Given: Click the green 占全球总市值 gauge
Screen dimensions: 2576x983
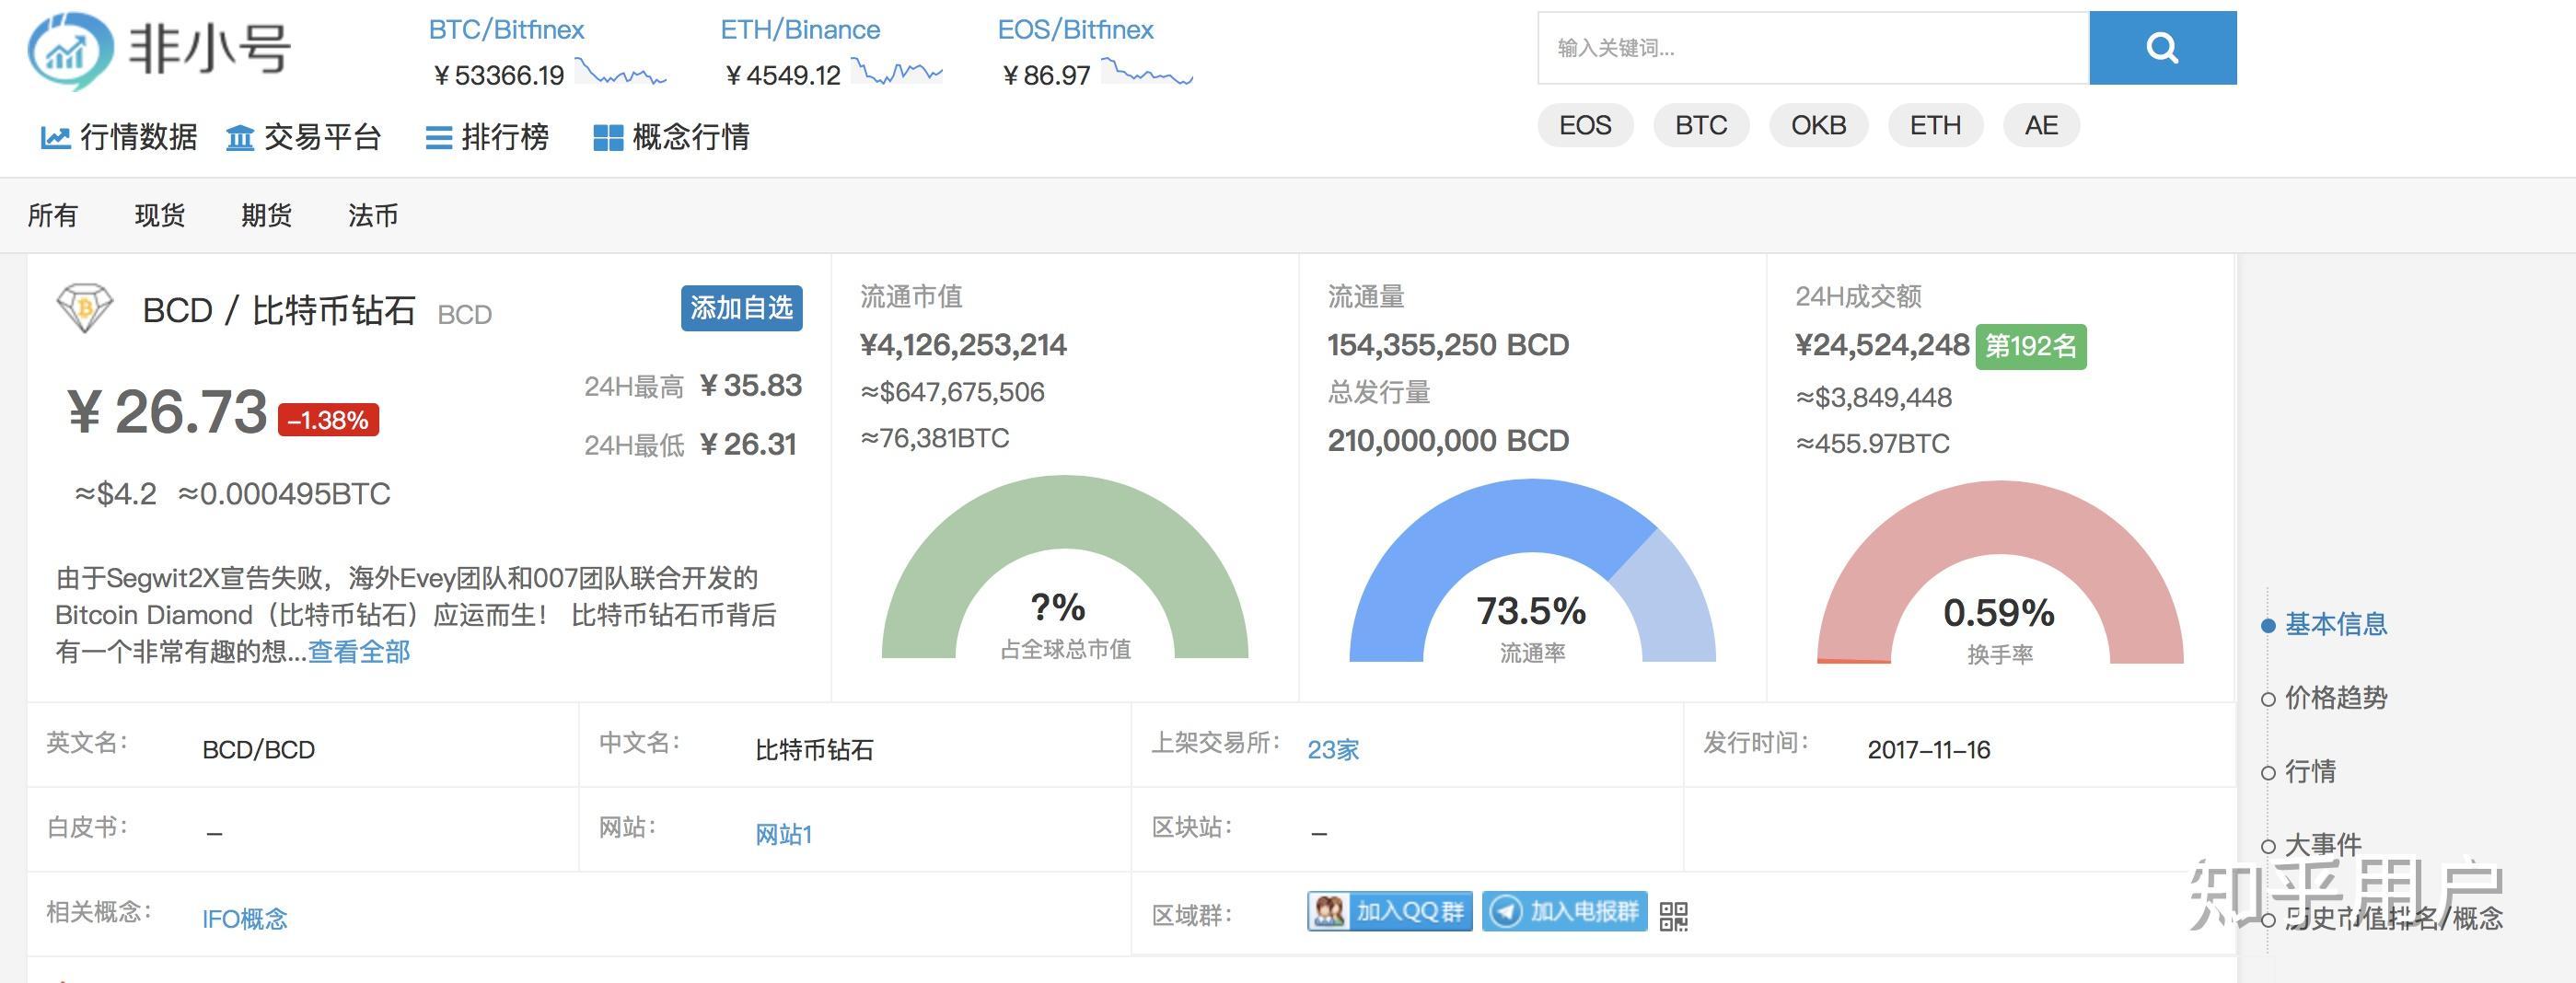Looking at the screenshot, I should pyautogui.click(x=1065, y=568).
